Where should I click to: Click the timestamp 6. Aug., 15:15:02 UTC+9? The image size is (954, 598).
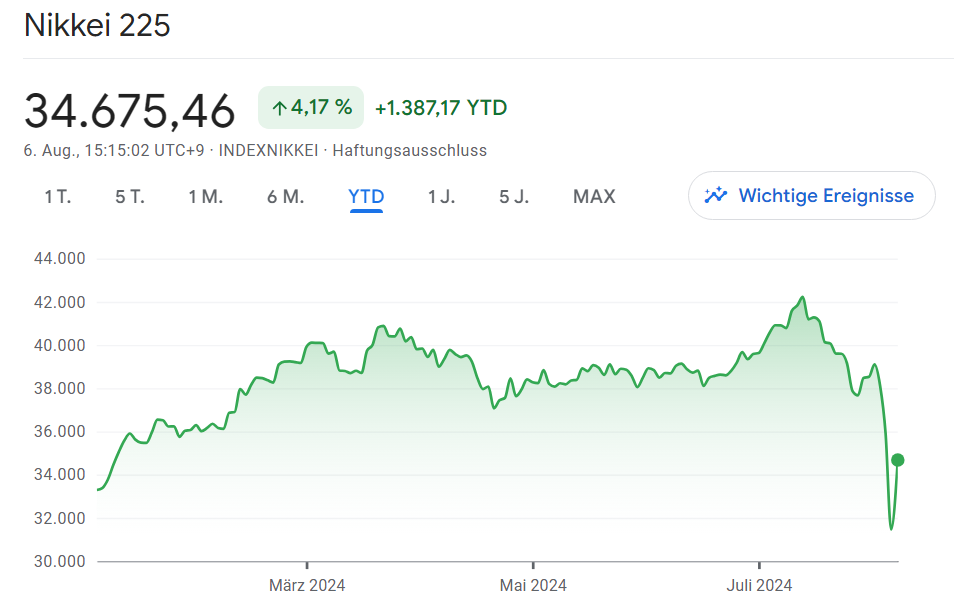coord(114,150)
